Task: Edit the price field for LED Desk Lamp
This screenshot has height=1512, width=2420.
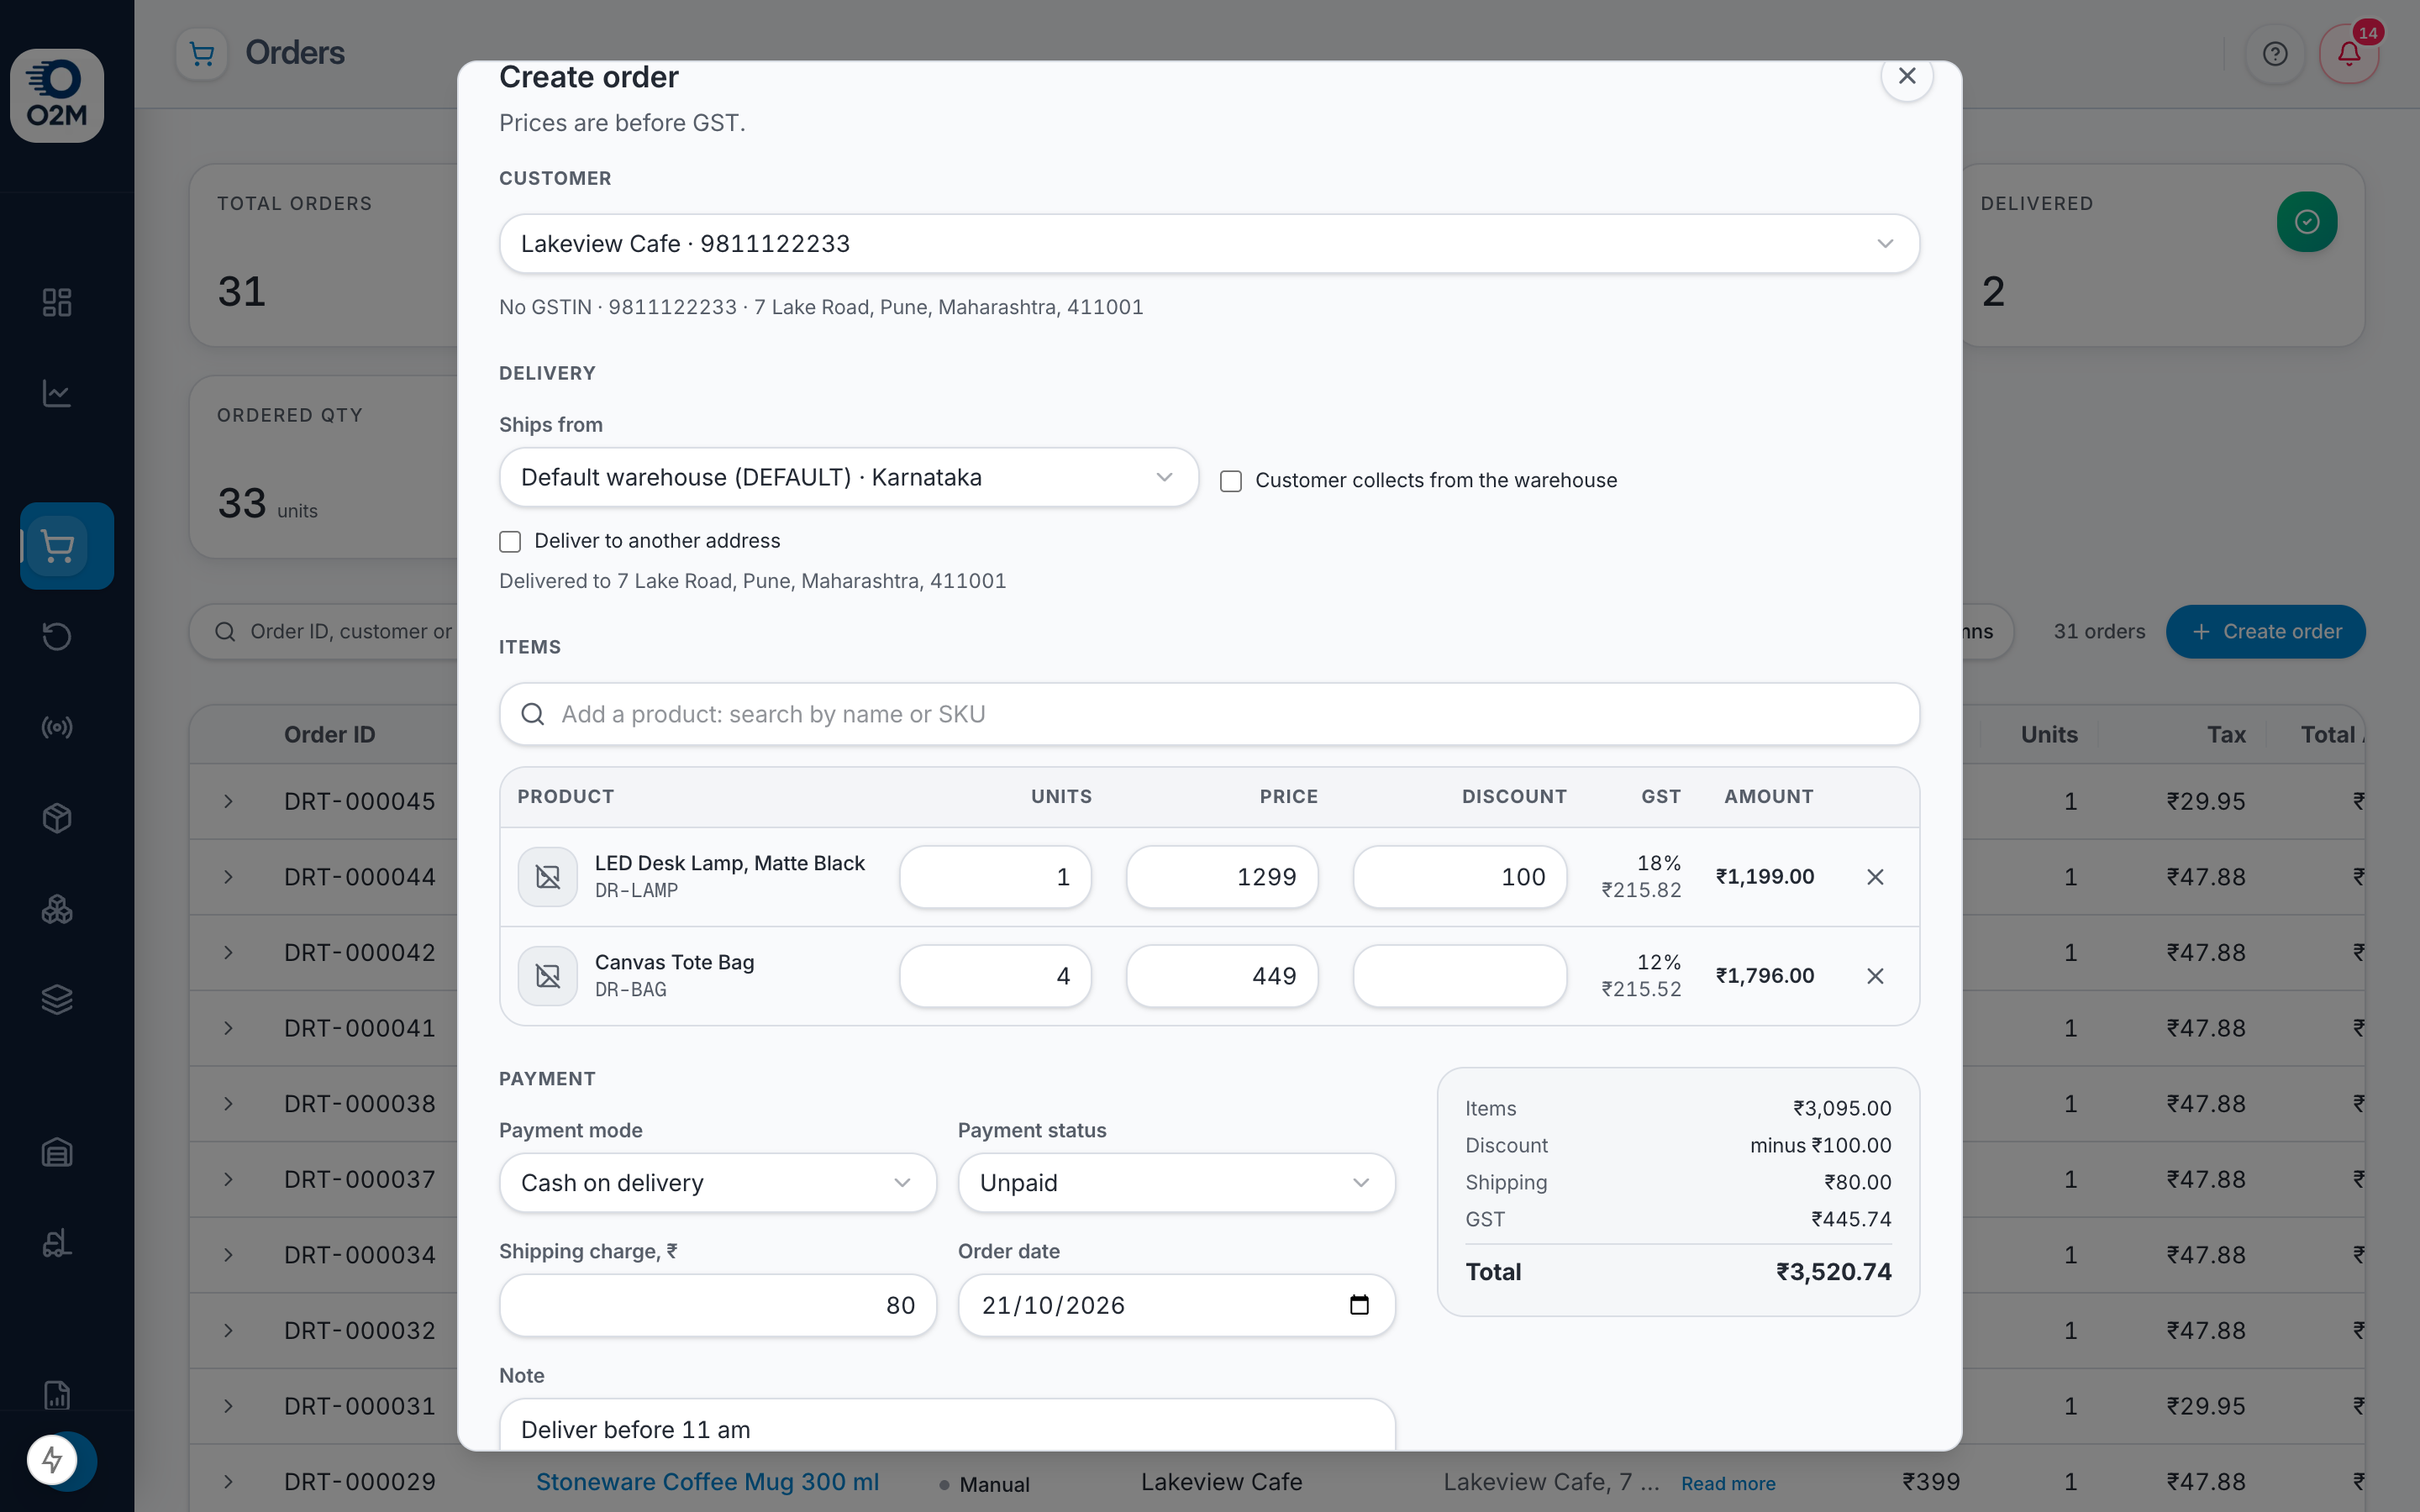Action: (x=1222, y=877)
